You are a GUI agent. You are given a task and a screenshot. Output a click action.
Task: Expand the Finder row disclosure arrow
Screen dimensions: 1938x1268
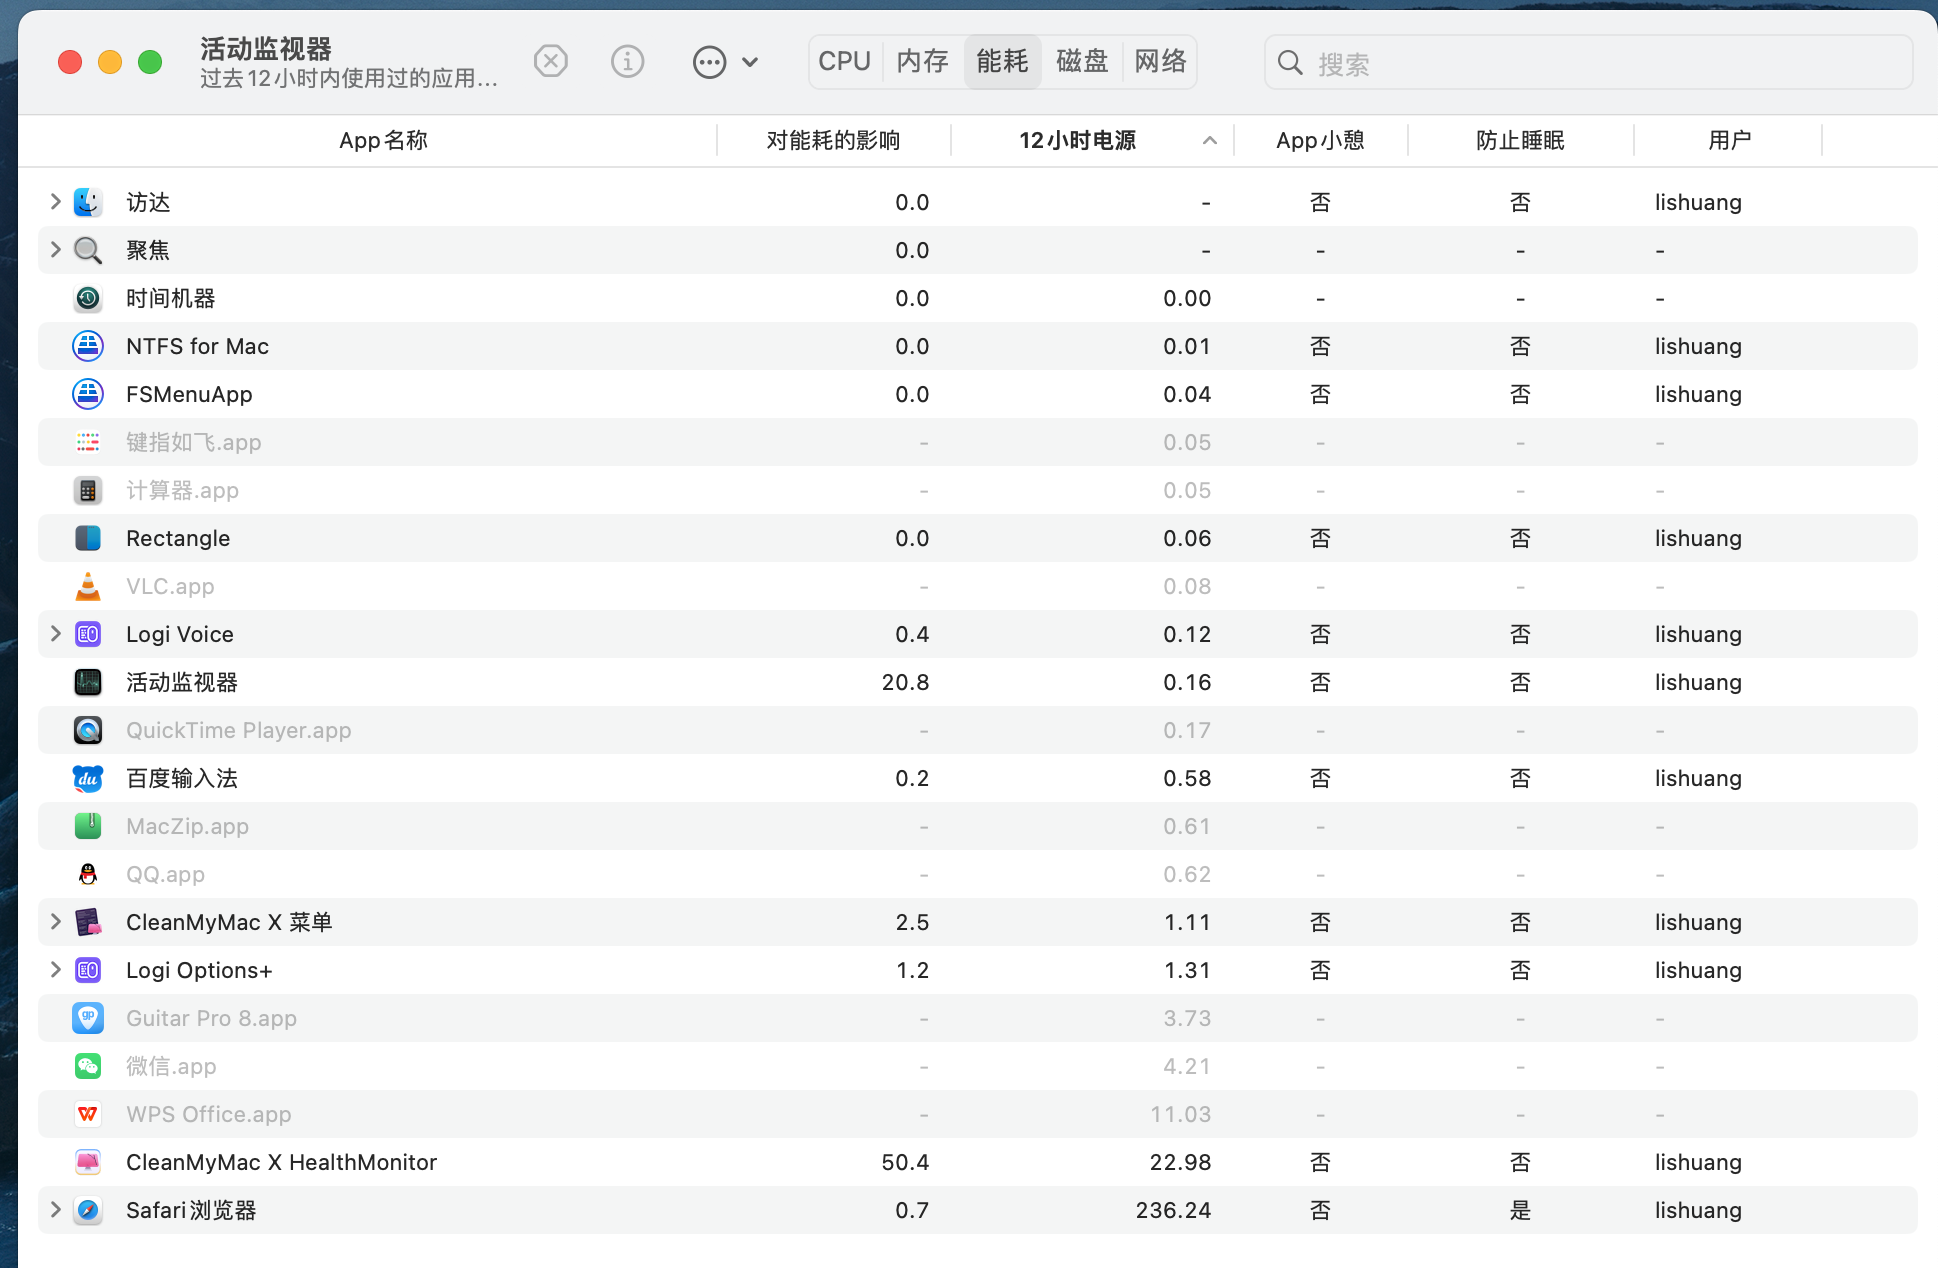click(56, 202)
